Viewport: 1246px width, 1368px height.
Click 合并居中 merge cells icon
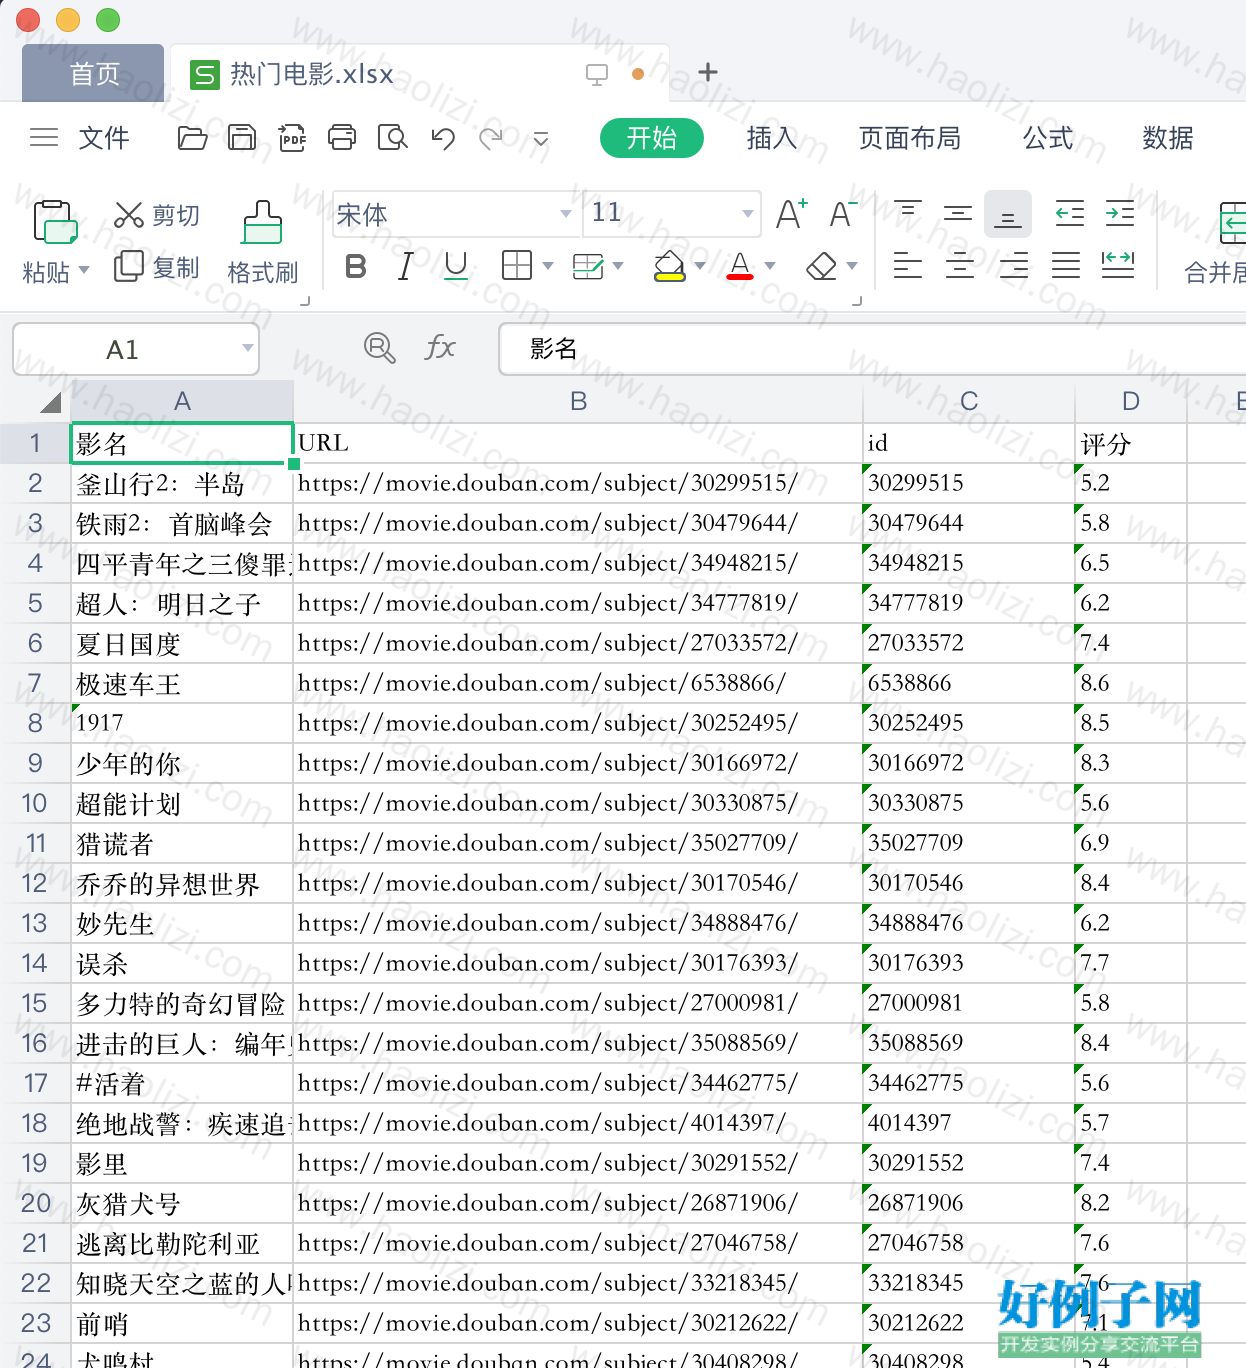(1232, 223)
